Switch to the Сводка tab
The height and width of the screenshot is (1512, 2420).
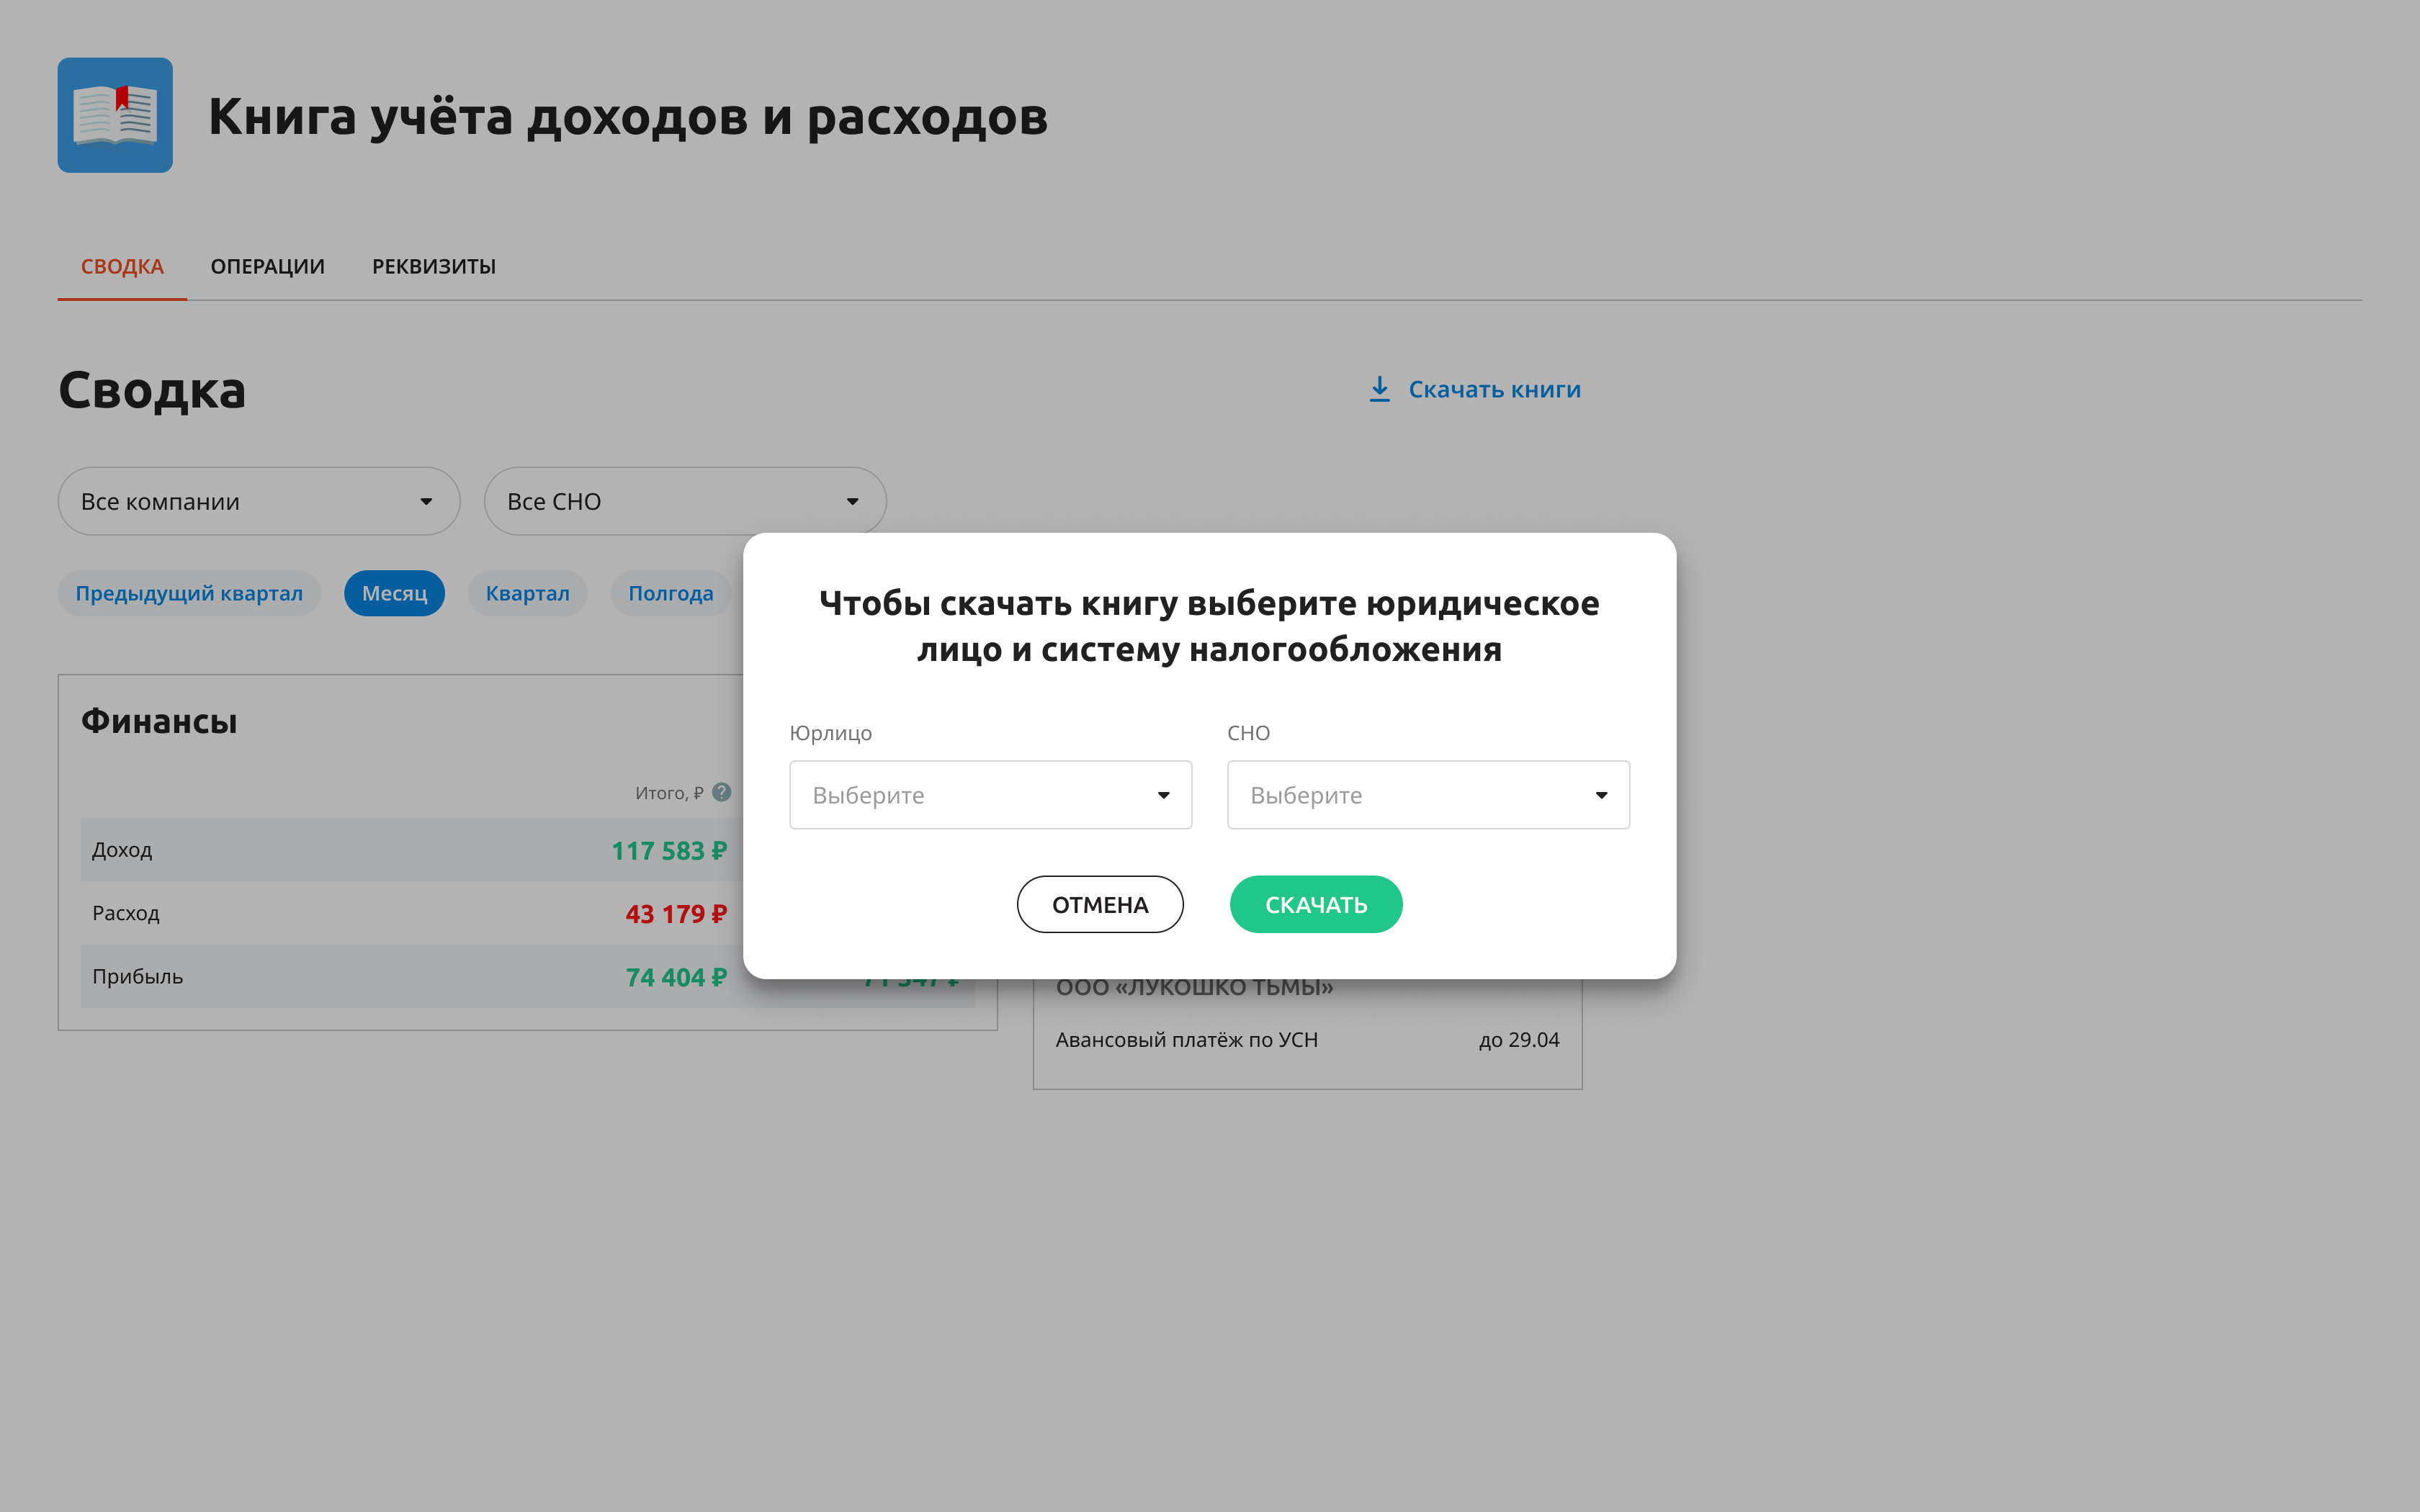122,266
